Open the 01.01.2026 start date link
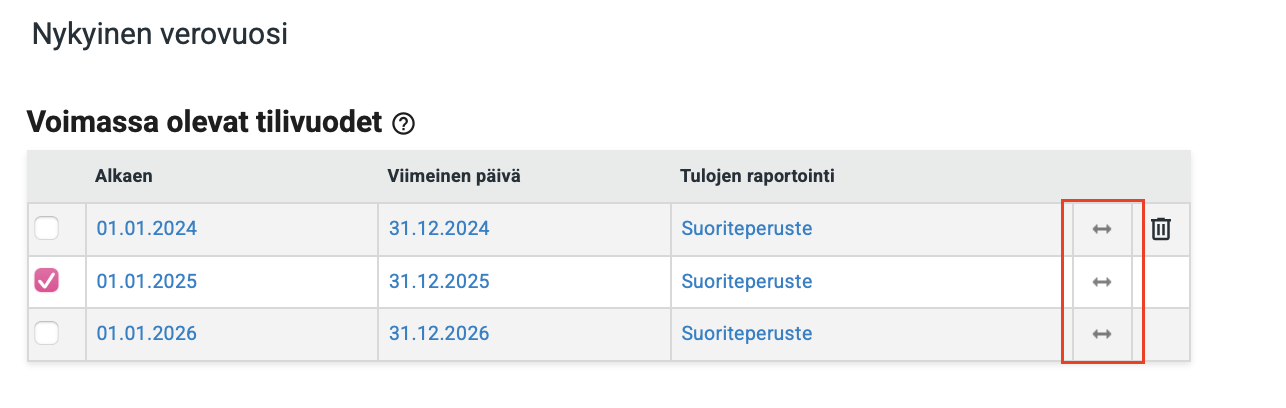 pos(147,334)
